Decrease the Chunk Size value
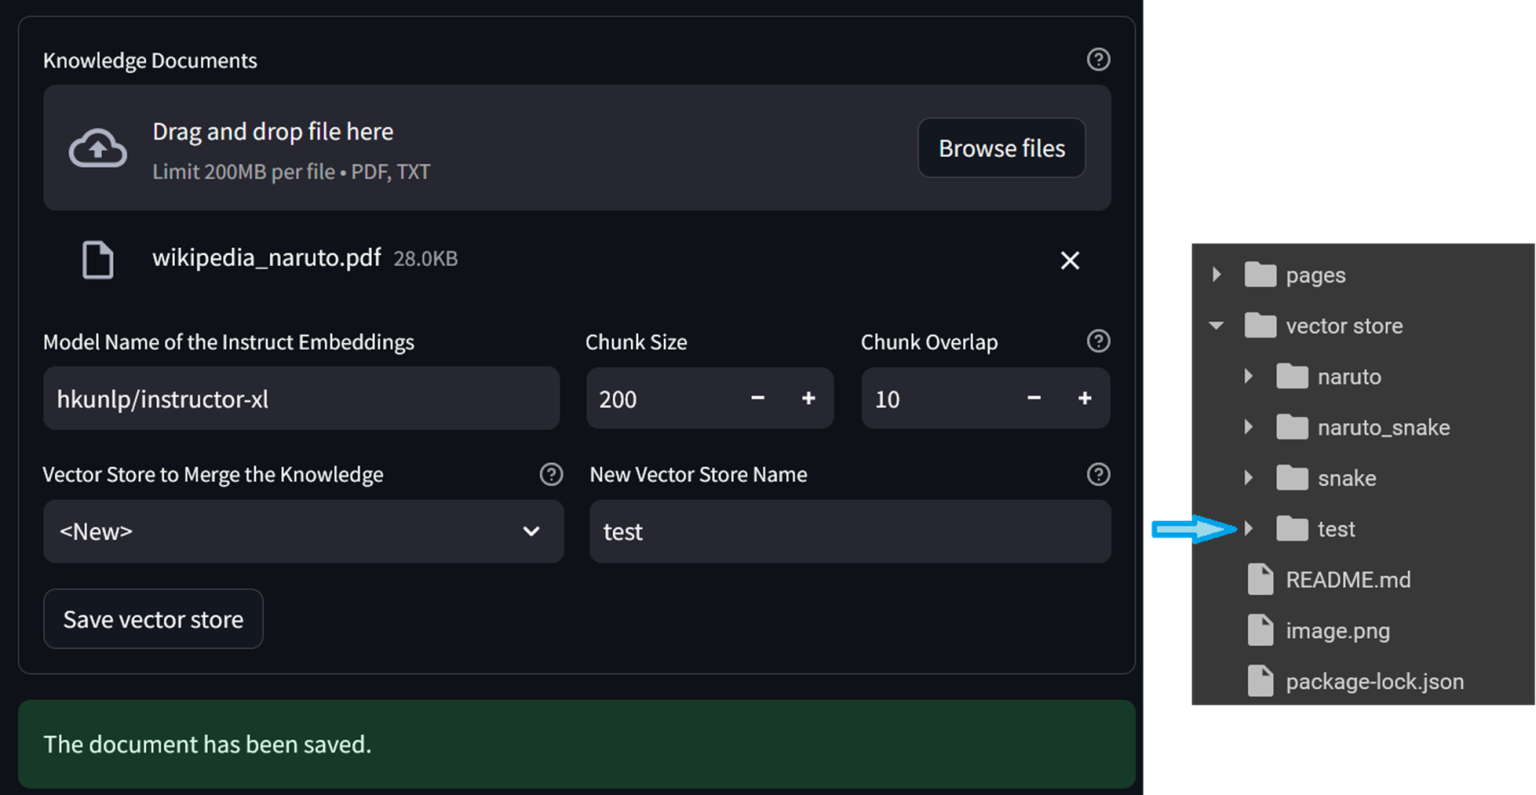This screenshot has width=1536, height=795. click(758, 398)
